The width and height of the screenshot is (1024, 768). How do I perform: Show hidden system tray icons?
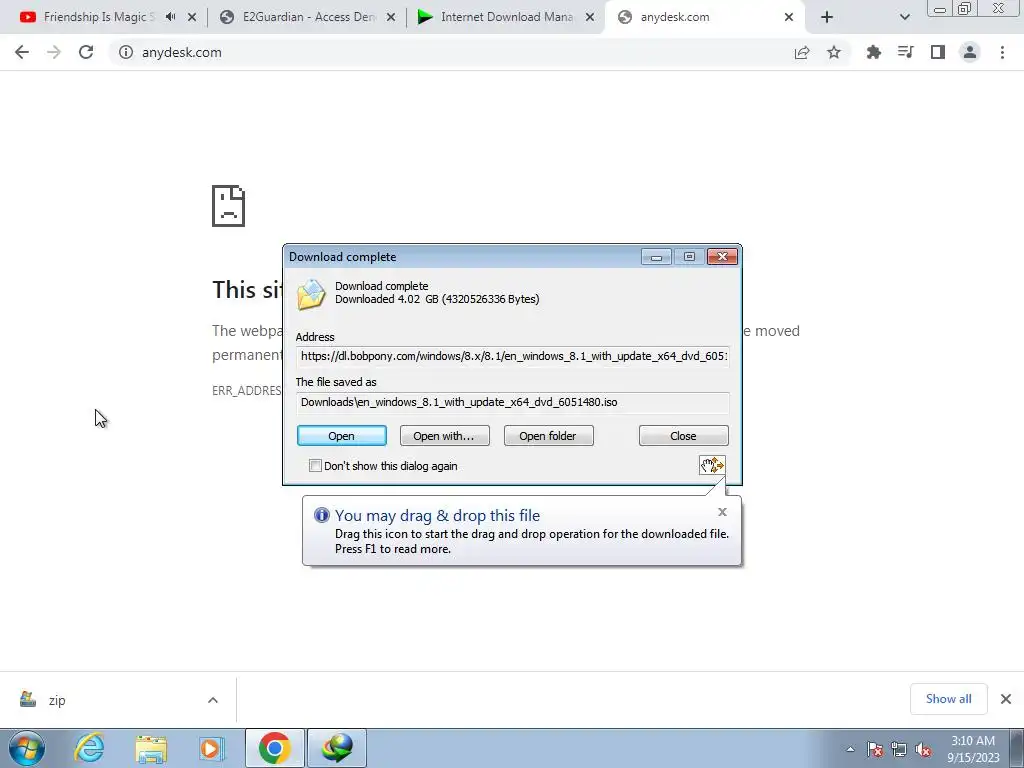850,749
